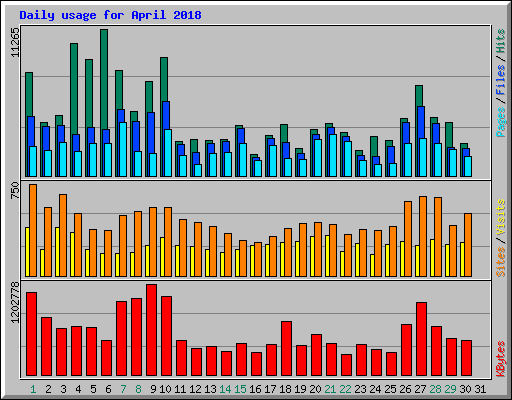Click the red KBytes bar for day 9
The width and height of the screenshot is (512, 400).
pyautogui.click(x=151, y=330)
